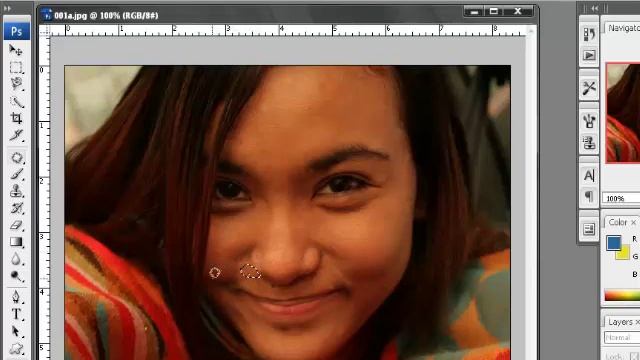Switch to the Navigator tab

click(x=624, y=28)
